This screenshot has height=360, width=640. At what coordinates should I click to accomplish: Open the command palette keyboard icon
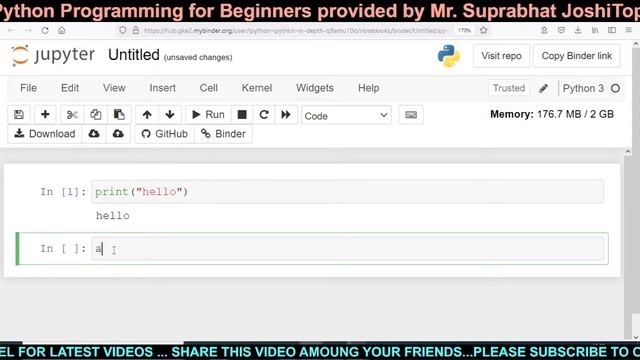pos(411,115)
